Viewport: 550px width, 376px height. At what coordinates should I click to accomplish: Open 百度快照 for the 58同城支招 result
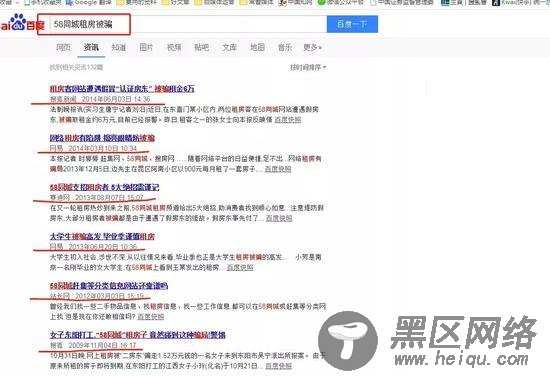(x=279, y=218)
